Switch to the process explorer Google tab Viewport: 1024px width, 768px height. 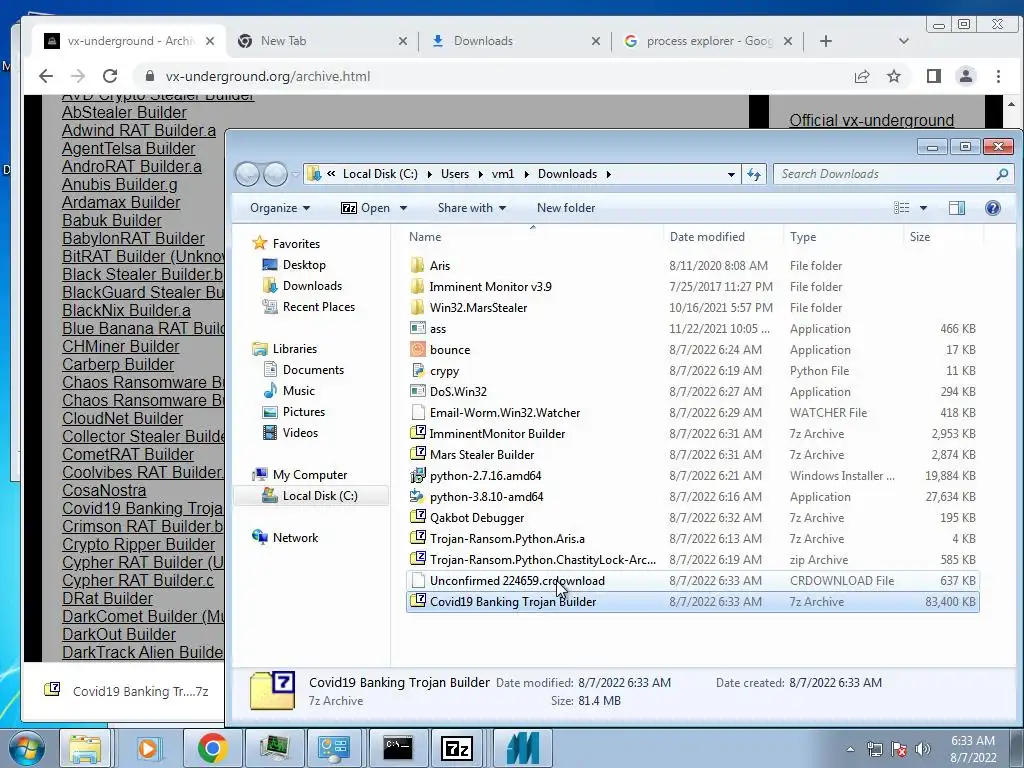click(708, 41)
